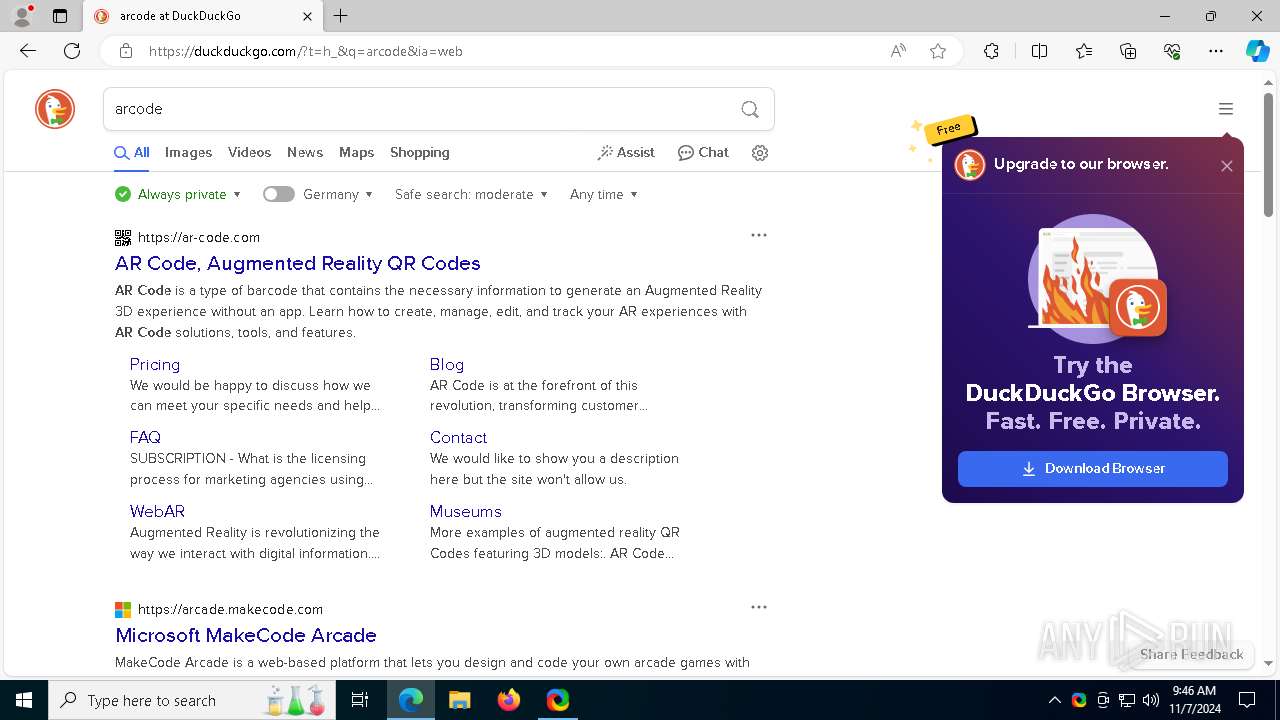The width and height of the screenshot is (1280, 720).
Task: Open Edge profile icon
Action: pyautogui.click(x=22, y=16)
